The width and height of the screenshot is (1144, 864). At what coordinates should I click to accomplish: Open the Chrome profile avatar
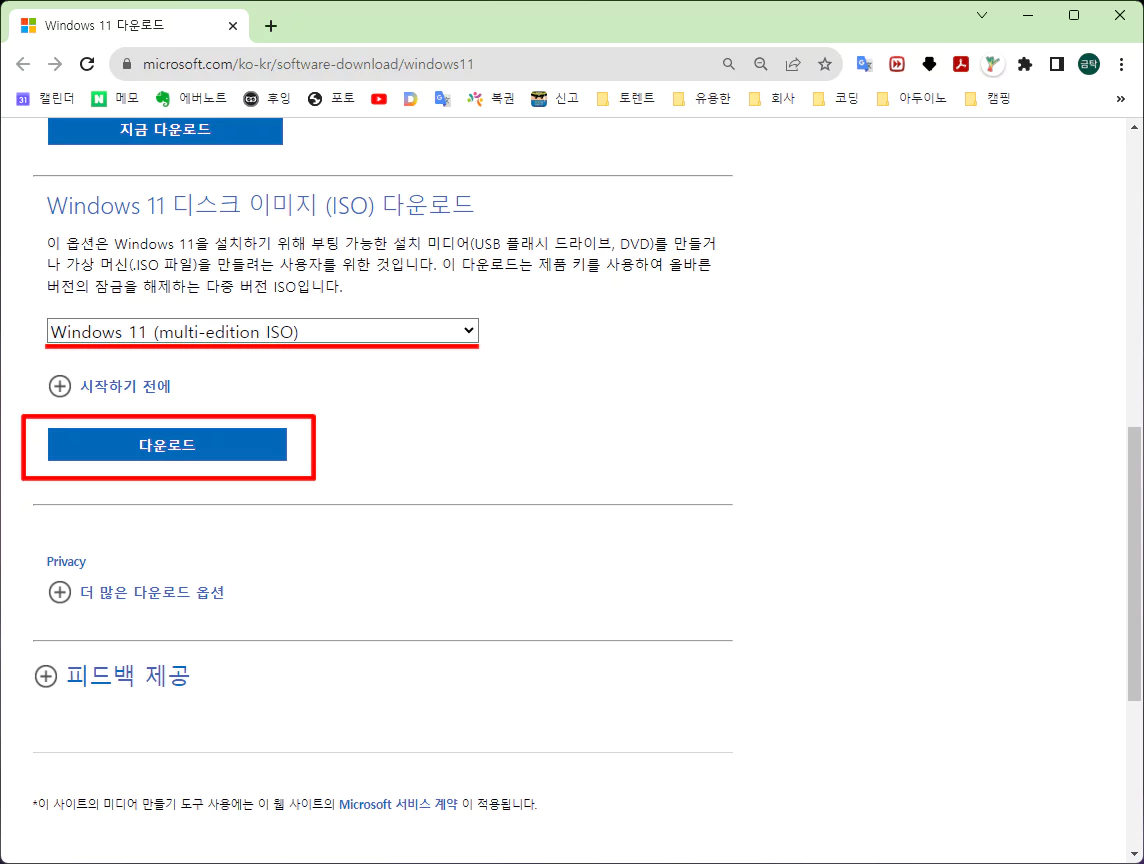pos(1089,64)
